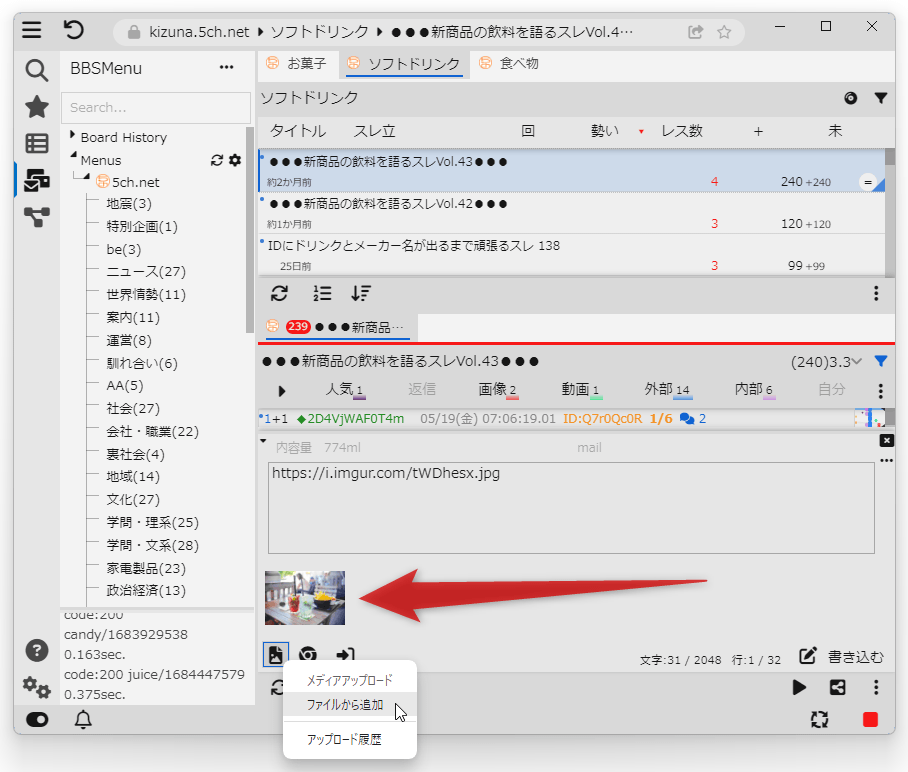Click the thread list filter funnel
908x772 pixels.
tap(880, 98)
